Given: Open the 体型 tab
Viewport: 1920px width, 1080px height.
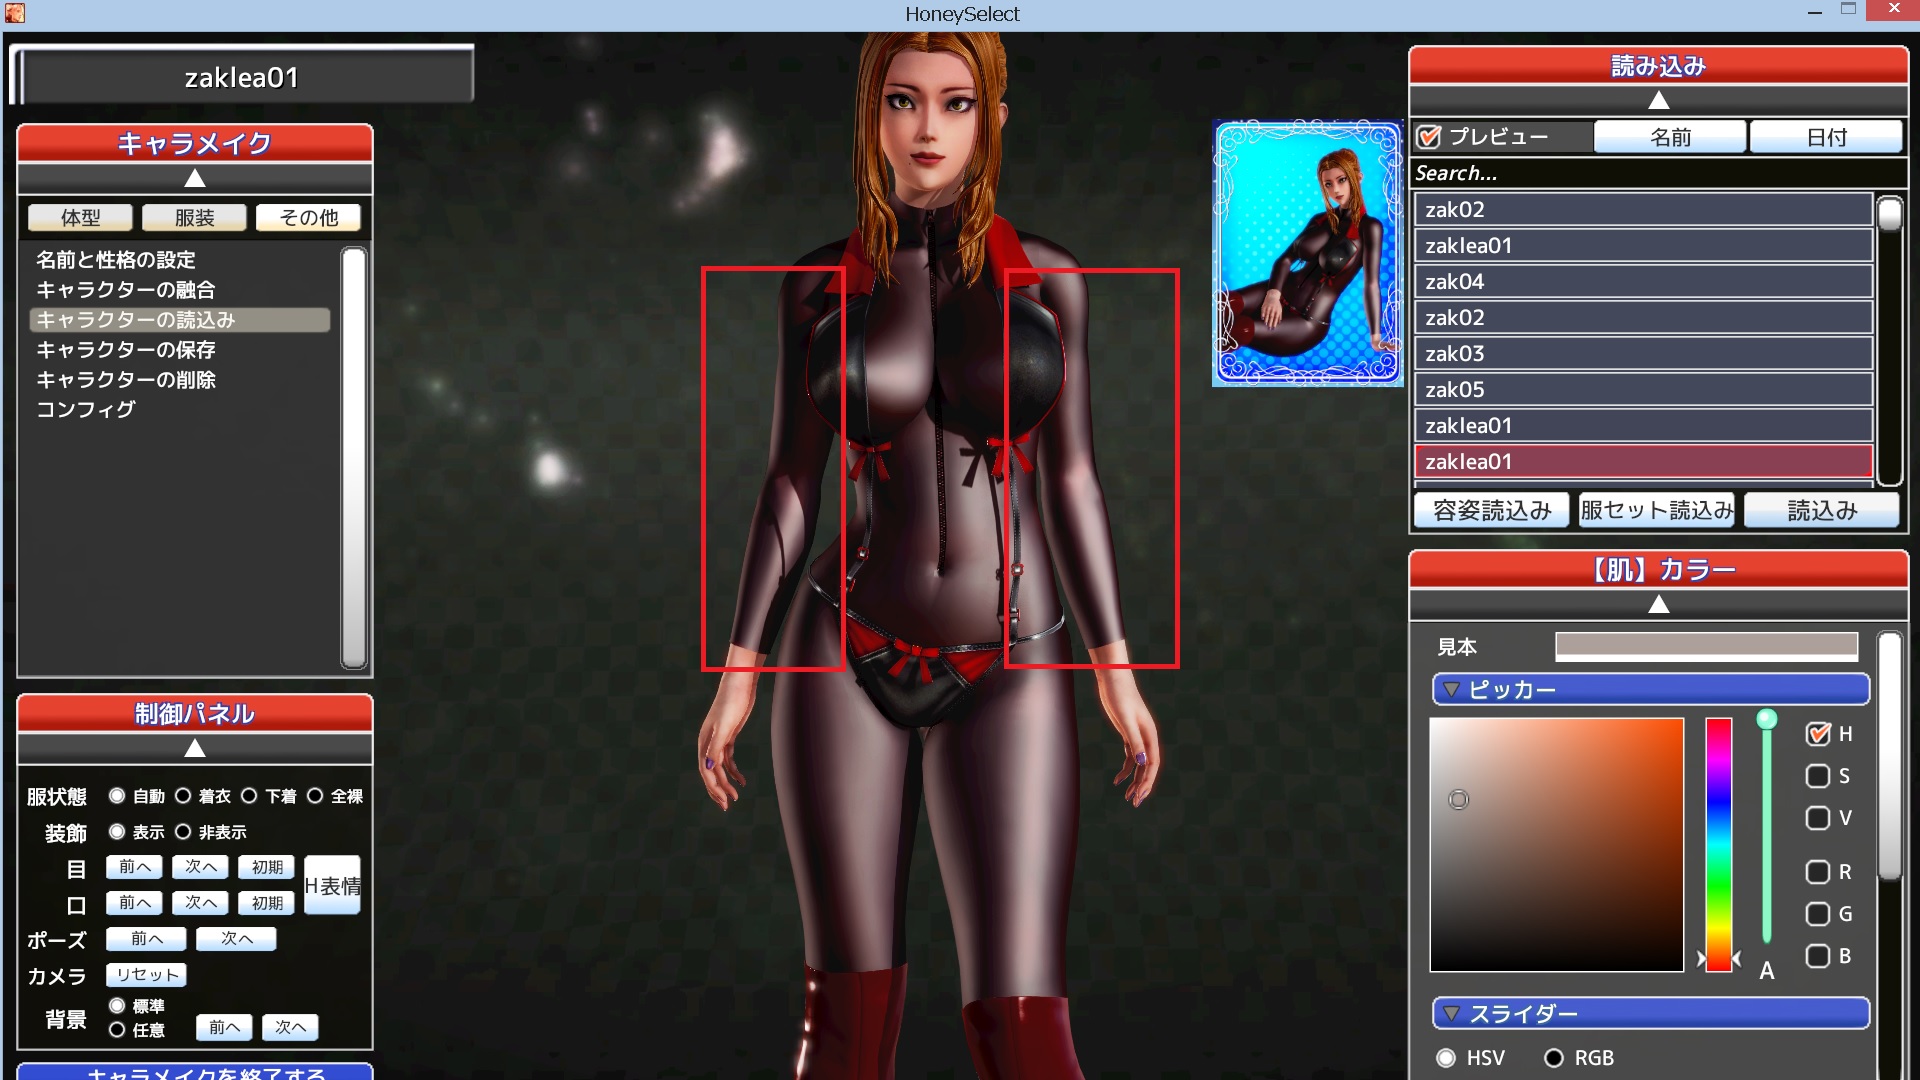Looking at the screenshot, I should pyautogui.click(x=80, y=218).
